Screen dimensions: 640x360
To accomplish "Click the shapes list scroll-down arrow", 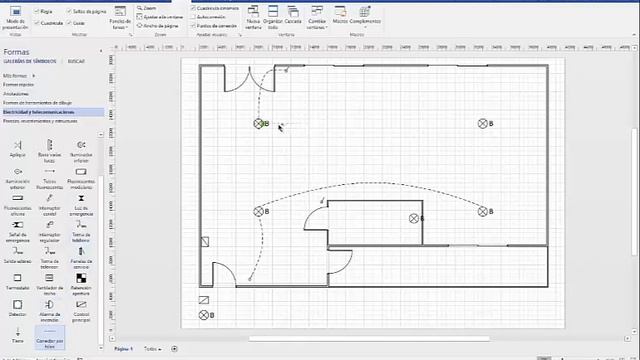I will tap(101, 348).
